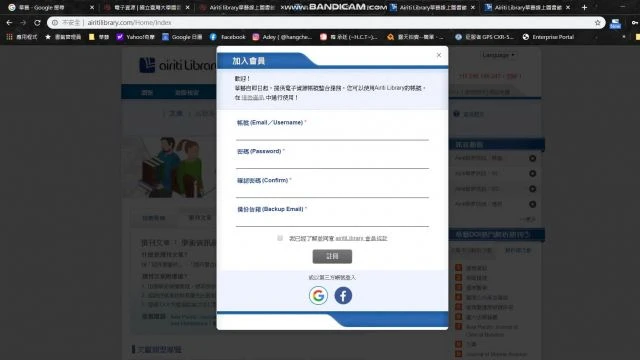Click the Password input field
This screenshot has width=640, height=360.
pos(332,162)
